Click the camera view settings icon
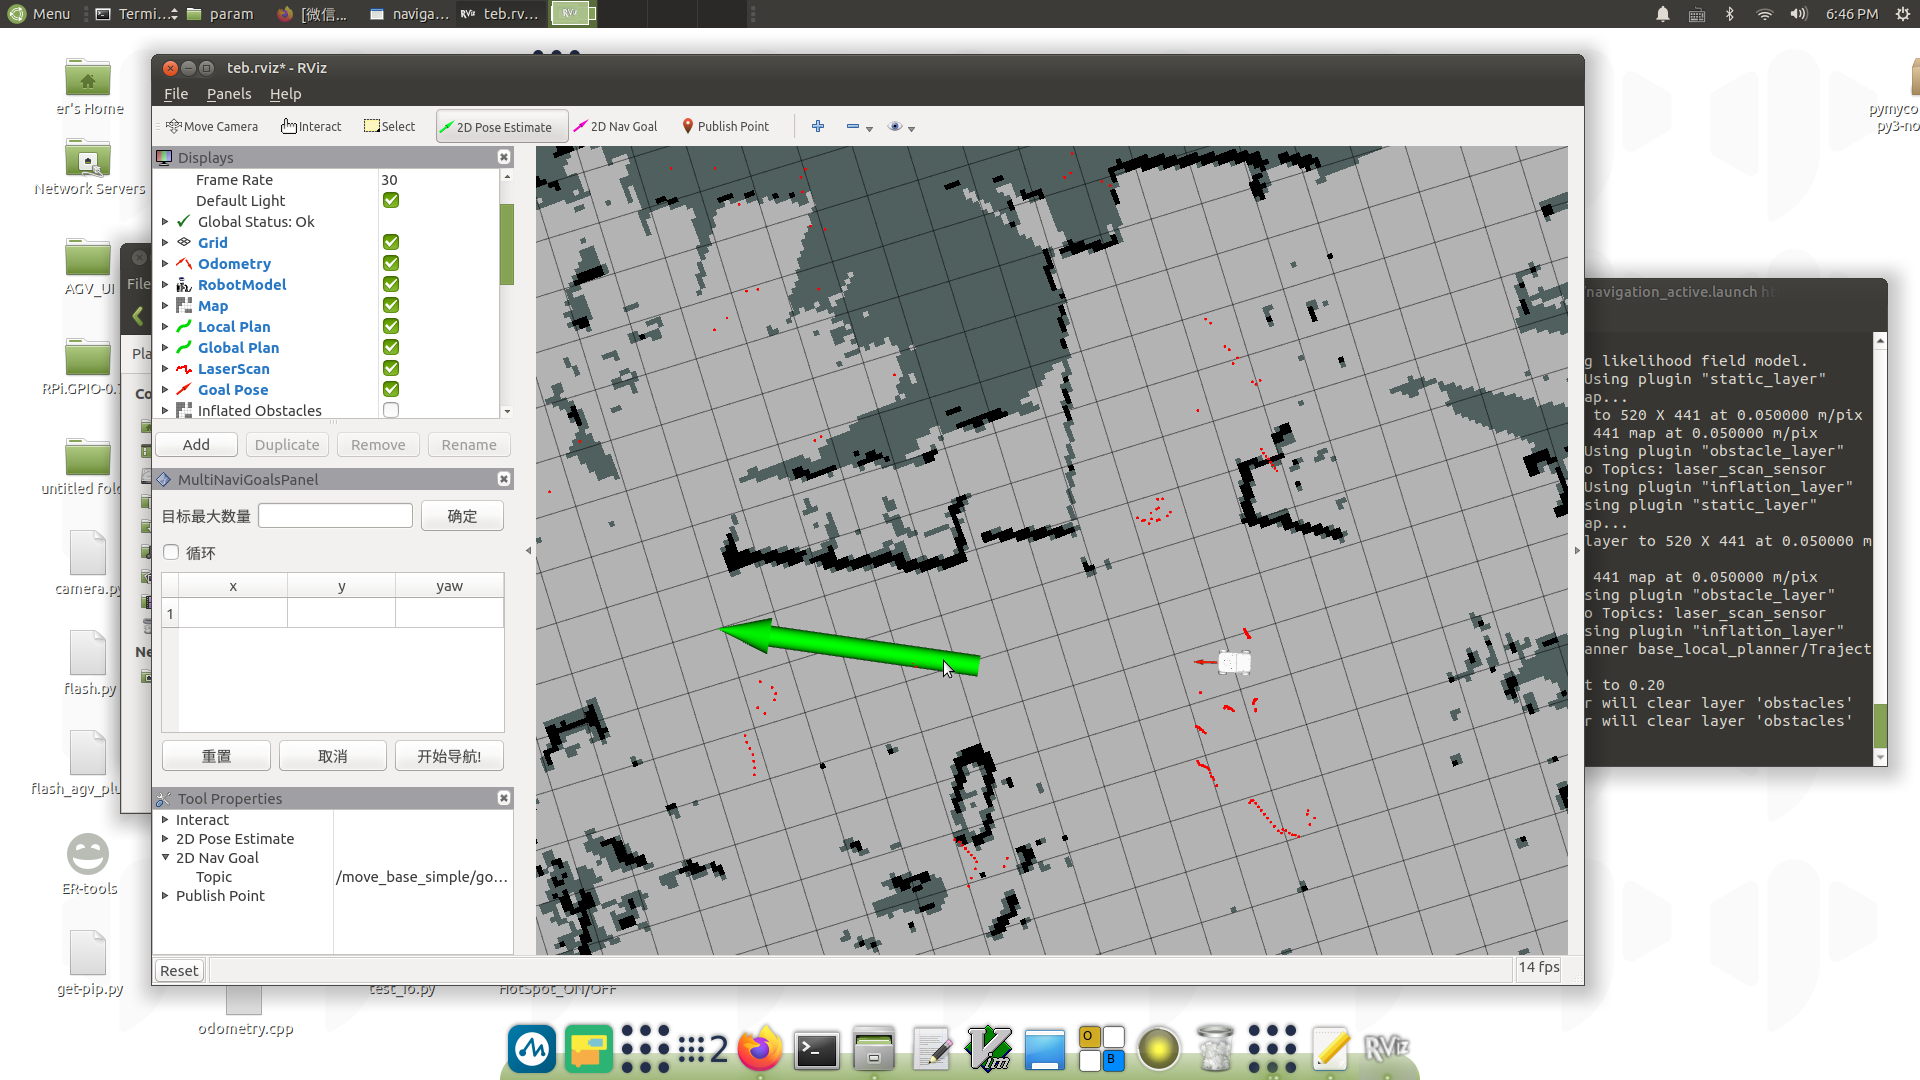 click(894, 125)
